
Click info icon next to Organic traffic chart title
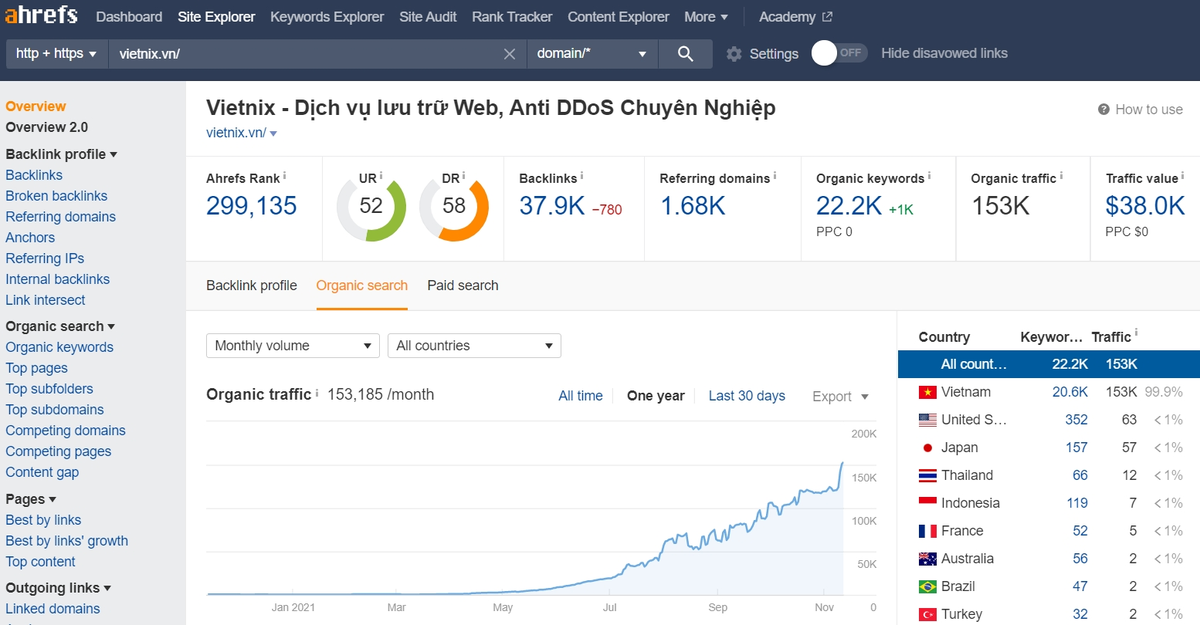317,393
